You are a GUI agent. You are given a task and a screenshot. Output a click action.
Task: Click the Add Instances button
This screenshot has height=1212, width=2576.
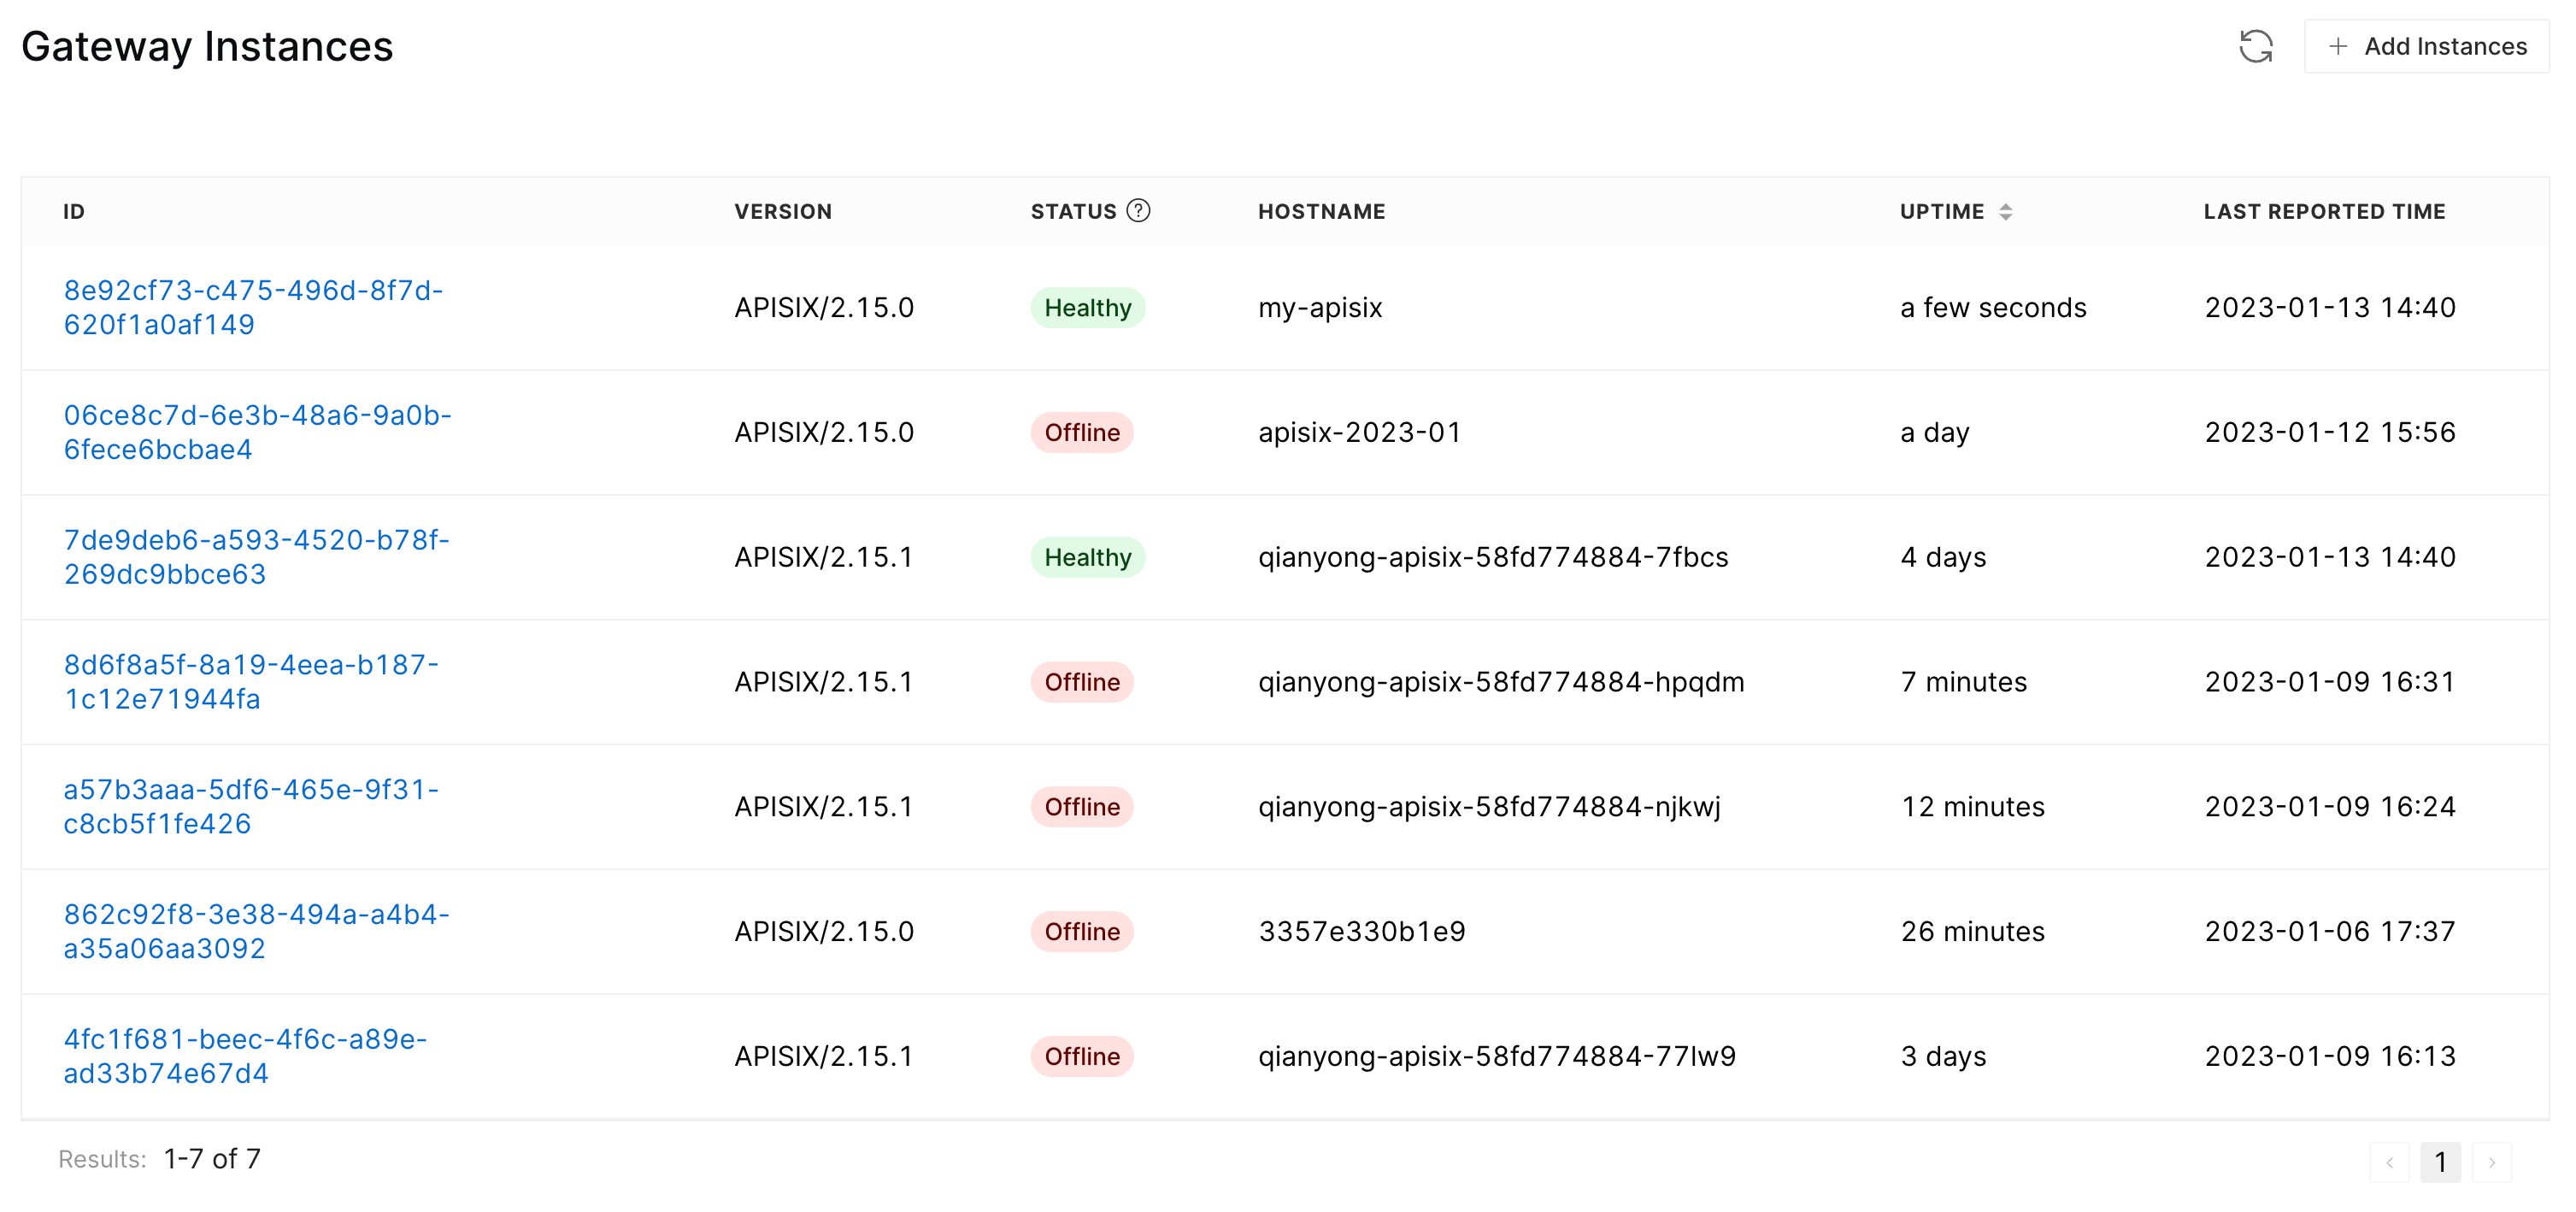click(2426, 46)
